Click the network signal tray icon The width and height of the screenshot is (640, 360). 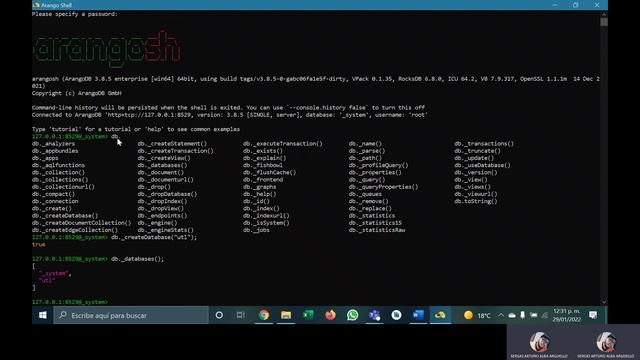[x=544, y=315]
